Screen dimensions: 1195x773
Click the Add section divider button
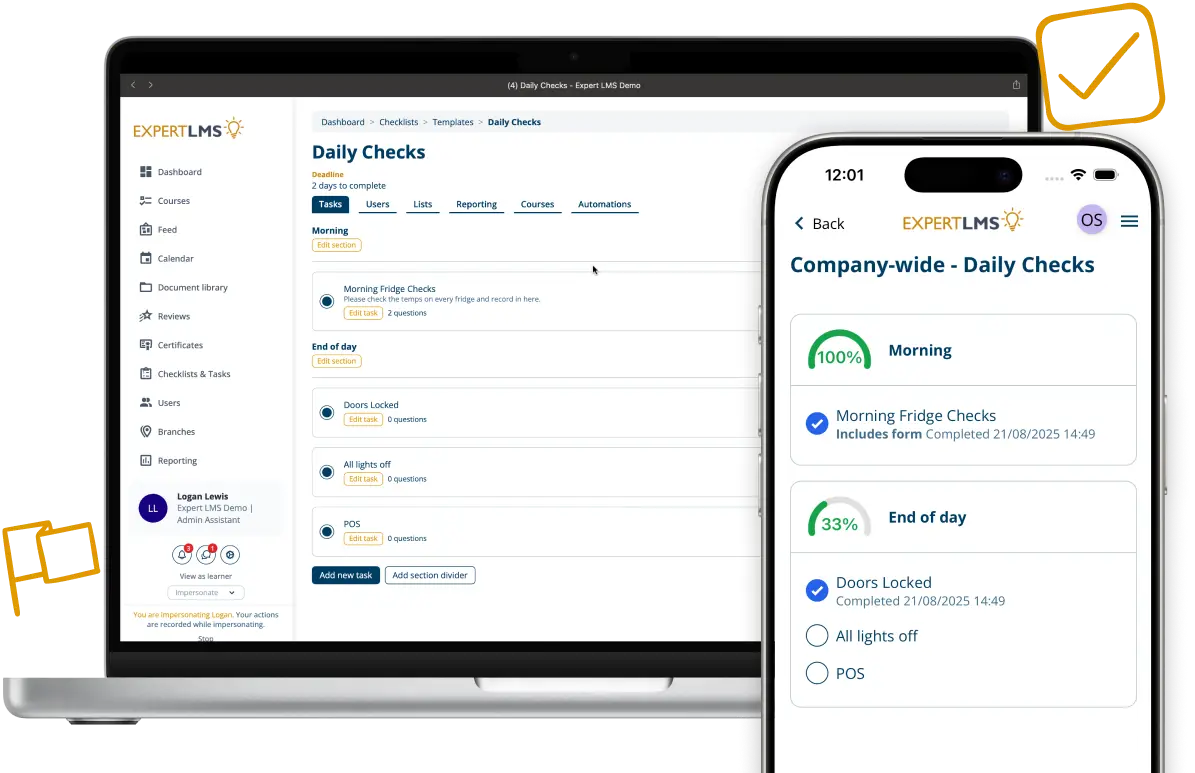pyautogui.click(x=430, y=575)
